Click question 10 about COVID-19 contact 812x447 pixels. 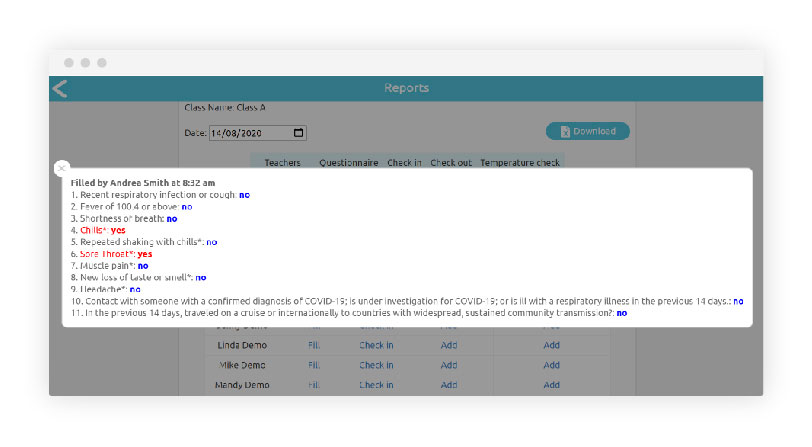407,301
